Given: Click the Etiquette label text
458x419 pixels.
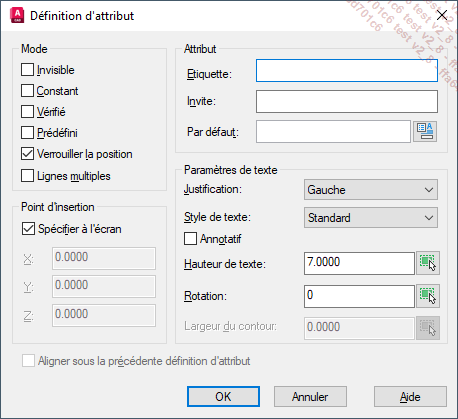Looking at the screenshot, I should 209,74.
